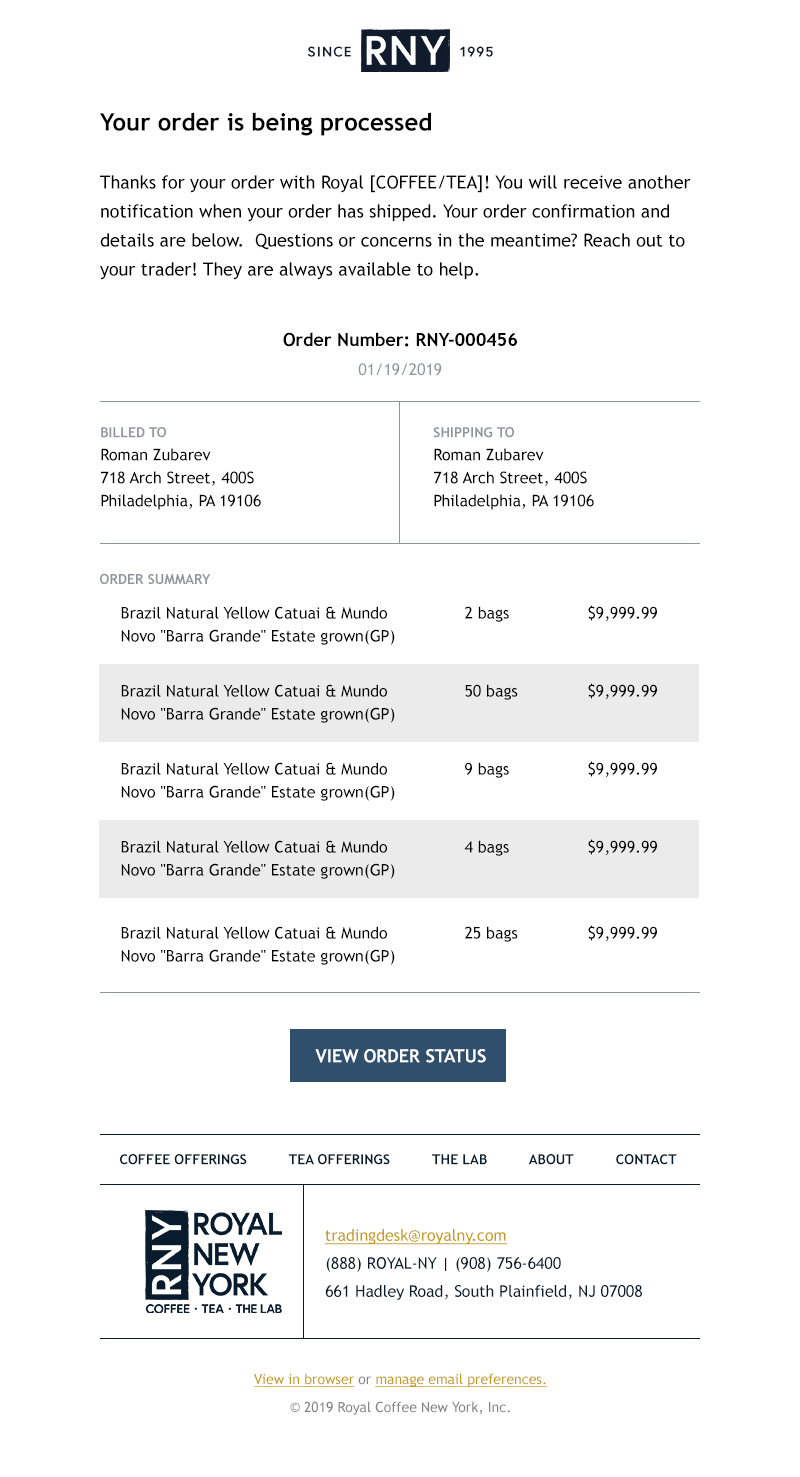The image size is (800, 1477).
Task: Open the Coffee Offerings menu link
Action: click(x=183, y=1160)
